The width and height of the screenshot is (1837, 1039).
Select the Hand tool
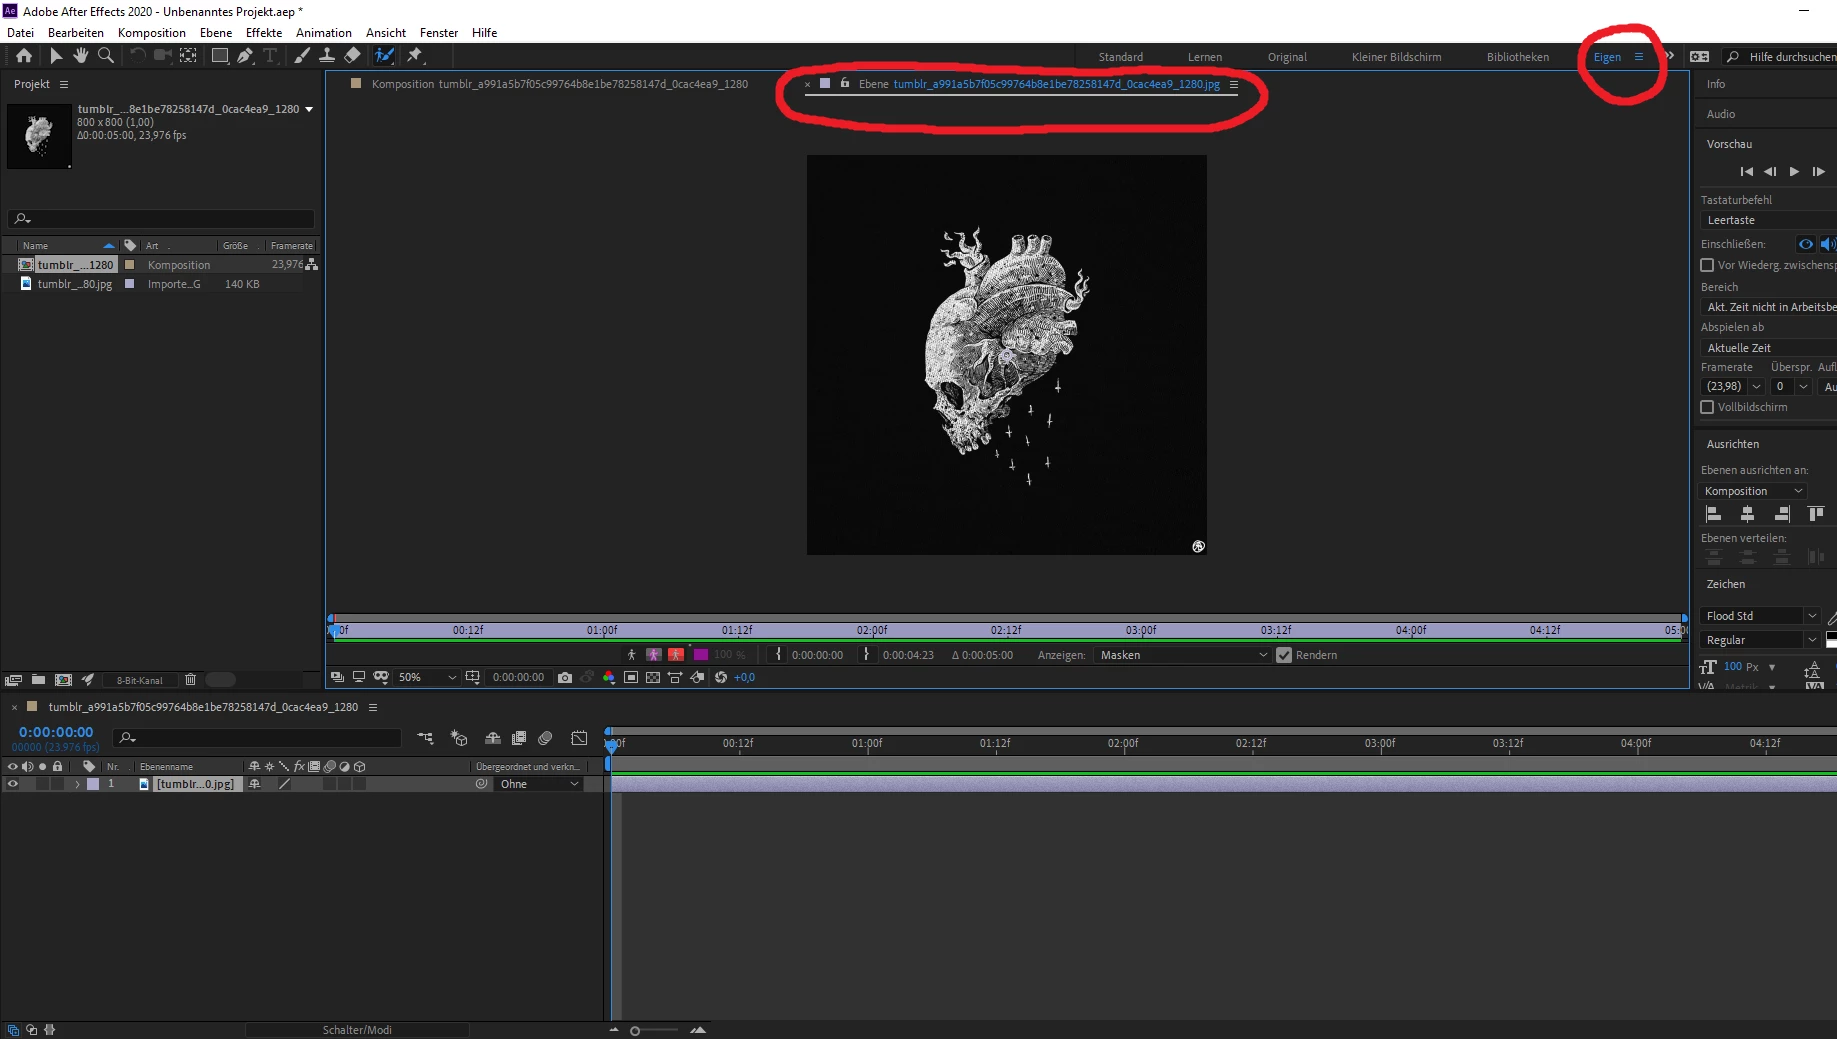click(x=81, y=56)
